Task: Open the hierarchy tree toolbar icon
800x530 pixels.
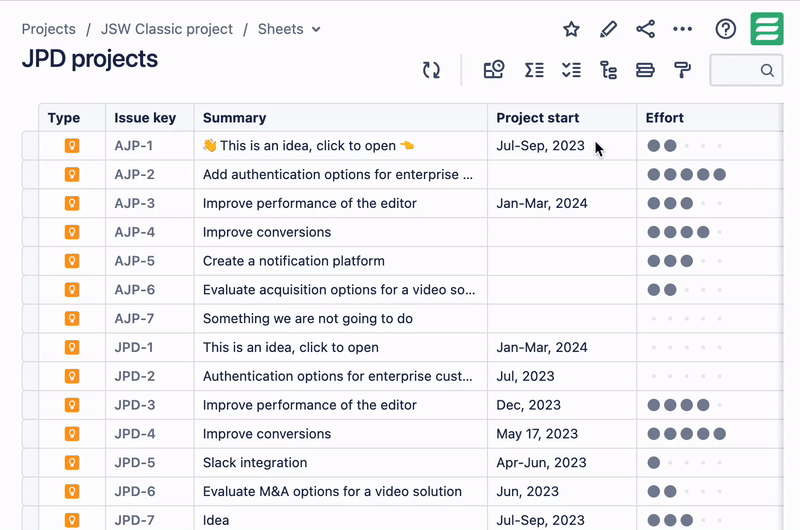Action: (608, 70)
